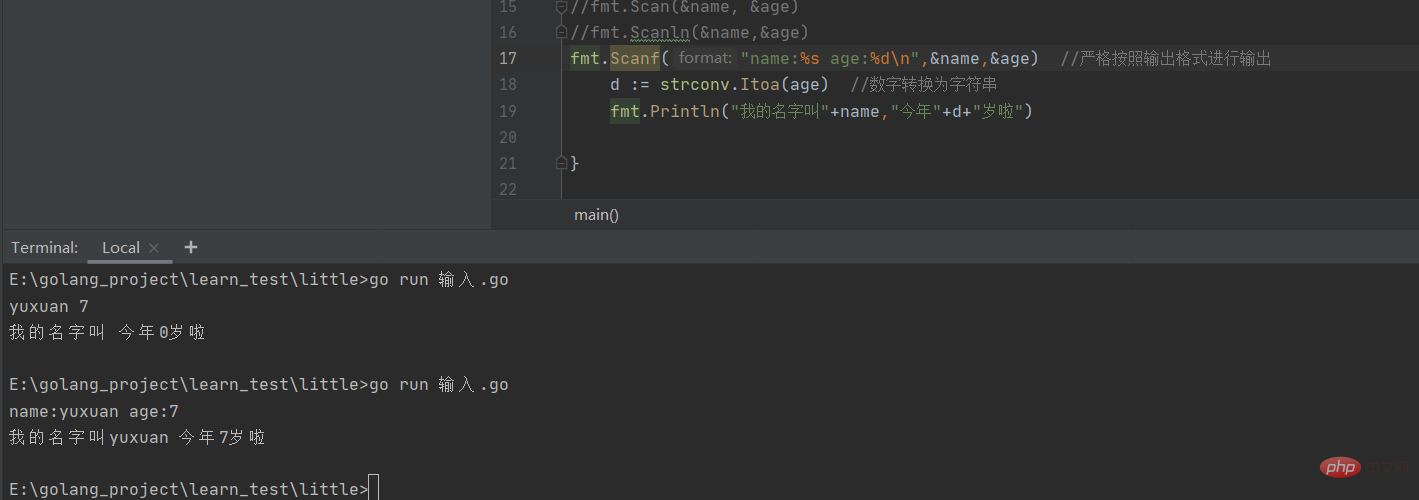
Task: Click the terminal input 'name:yuxuan age:7'
Action: [x=94, y=411]
